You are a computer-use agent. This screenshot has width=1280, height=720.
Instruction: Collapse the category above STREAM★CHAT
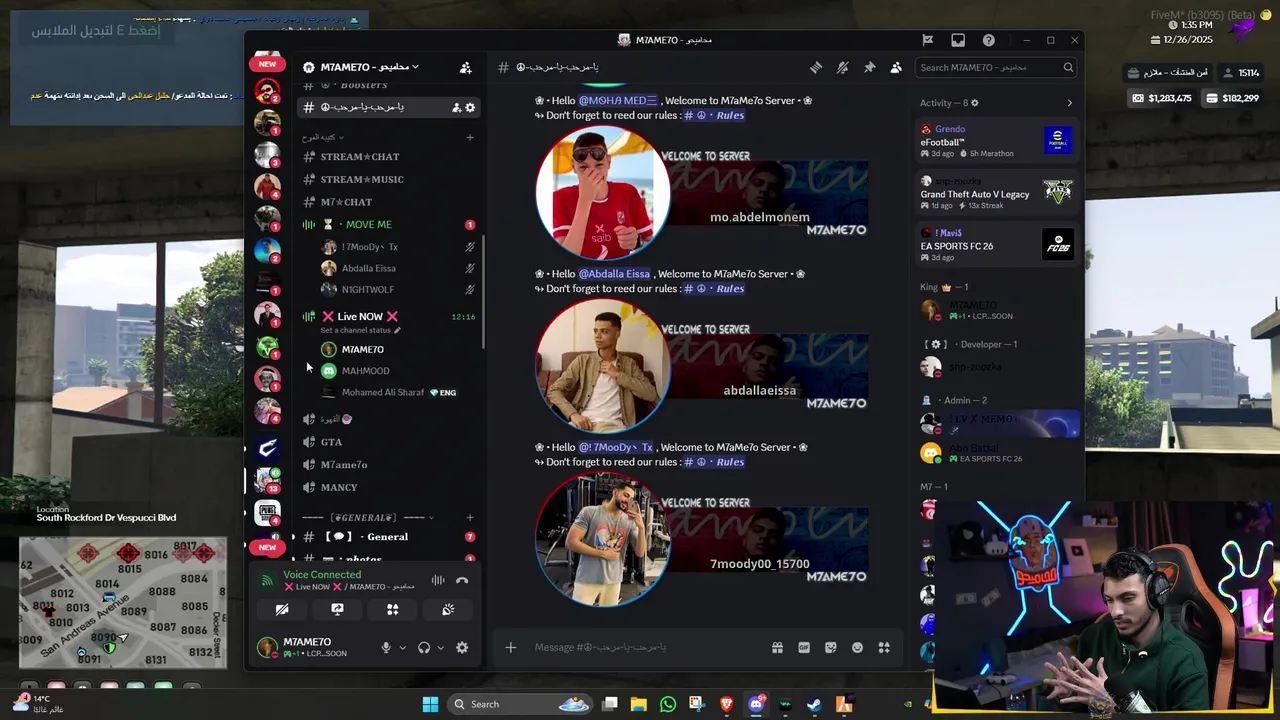click(324, 137)
